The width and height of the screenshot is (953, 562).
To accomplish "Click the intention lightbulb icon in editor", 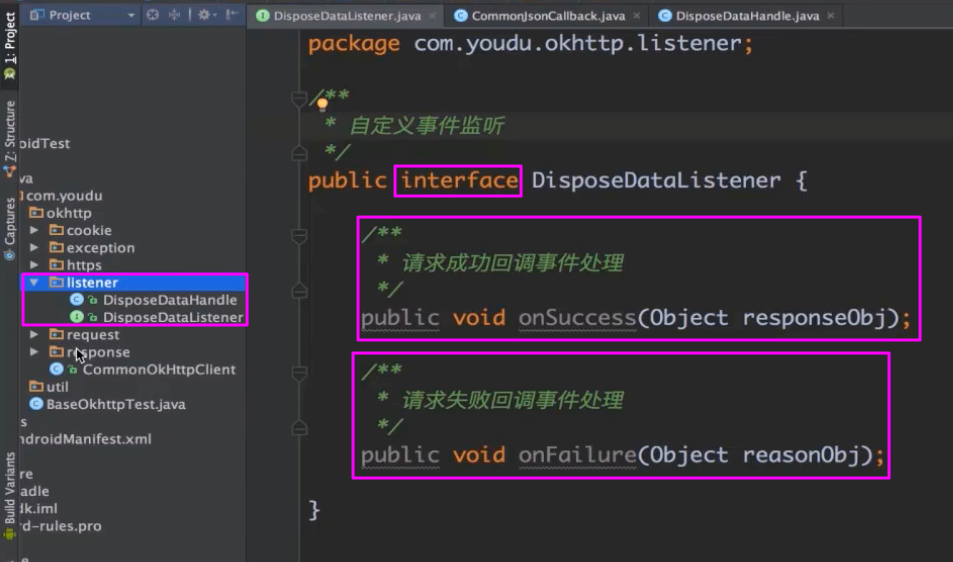I will tap(322, 105).
